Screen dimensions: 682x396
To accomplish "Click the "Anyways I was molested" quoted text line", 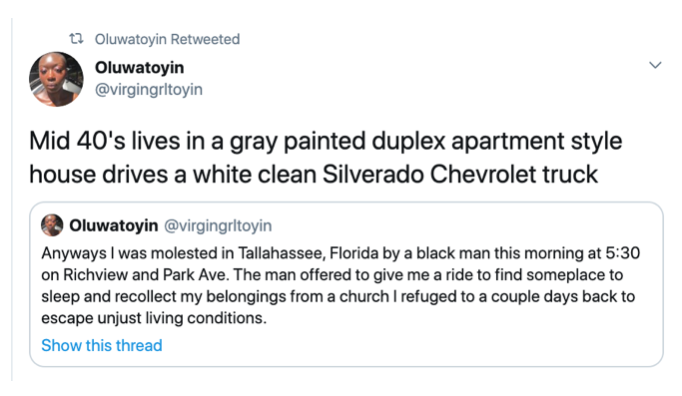I will click(341, 253).
